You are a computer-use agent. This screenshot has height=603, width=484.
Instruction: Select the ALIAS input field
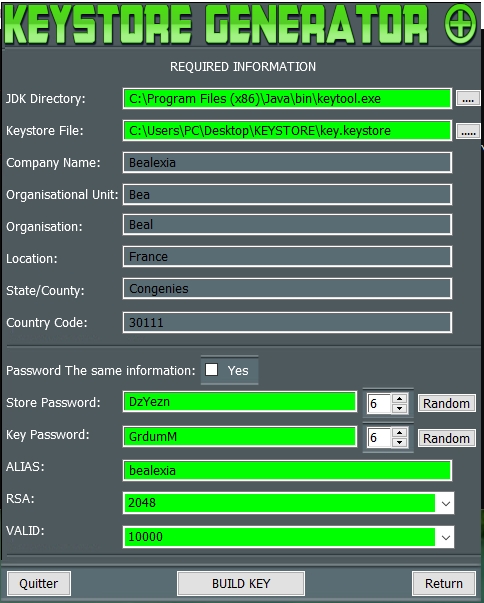click(287, 470)
